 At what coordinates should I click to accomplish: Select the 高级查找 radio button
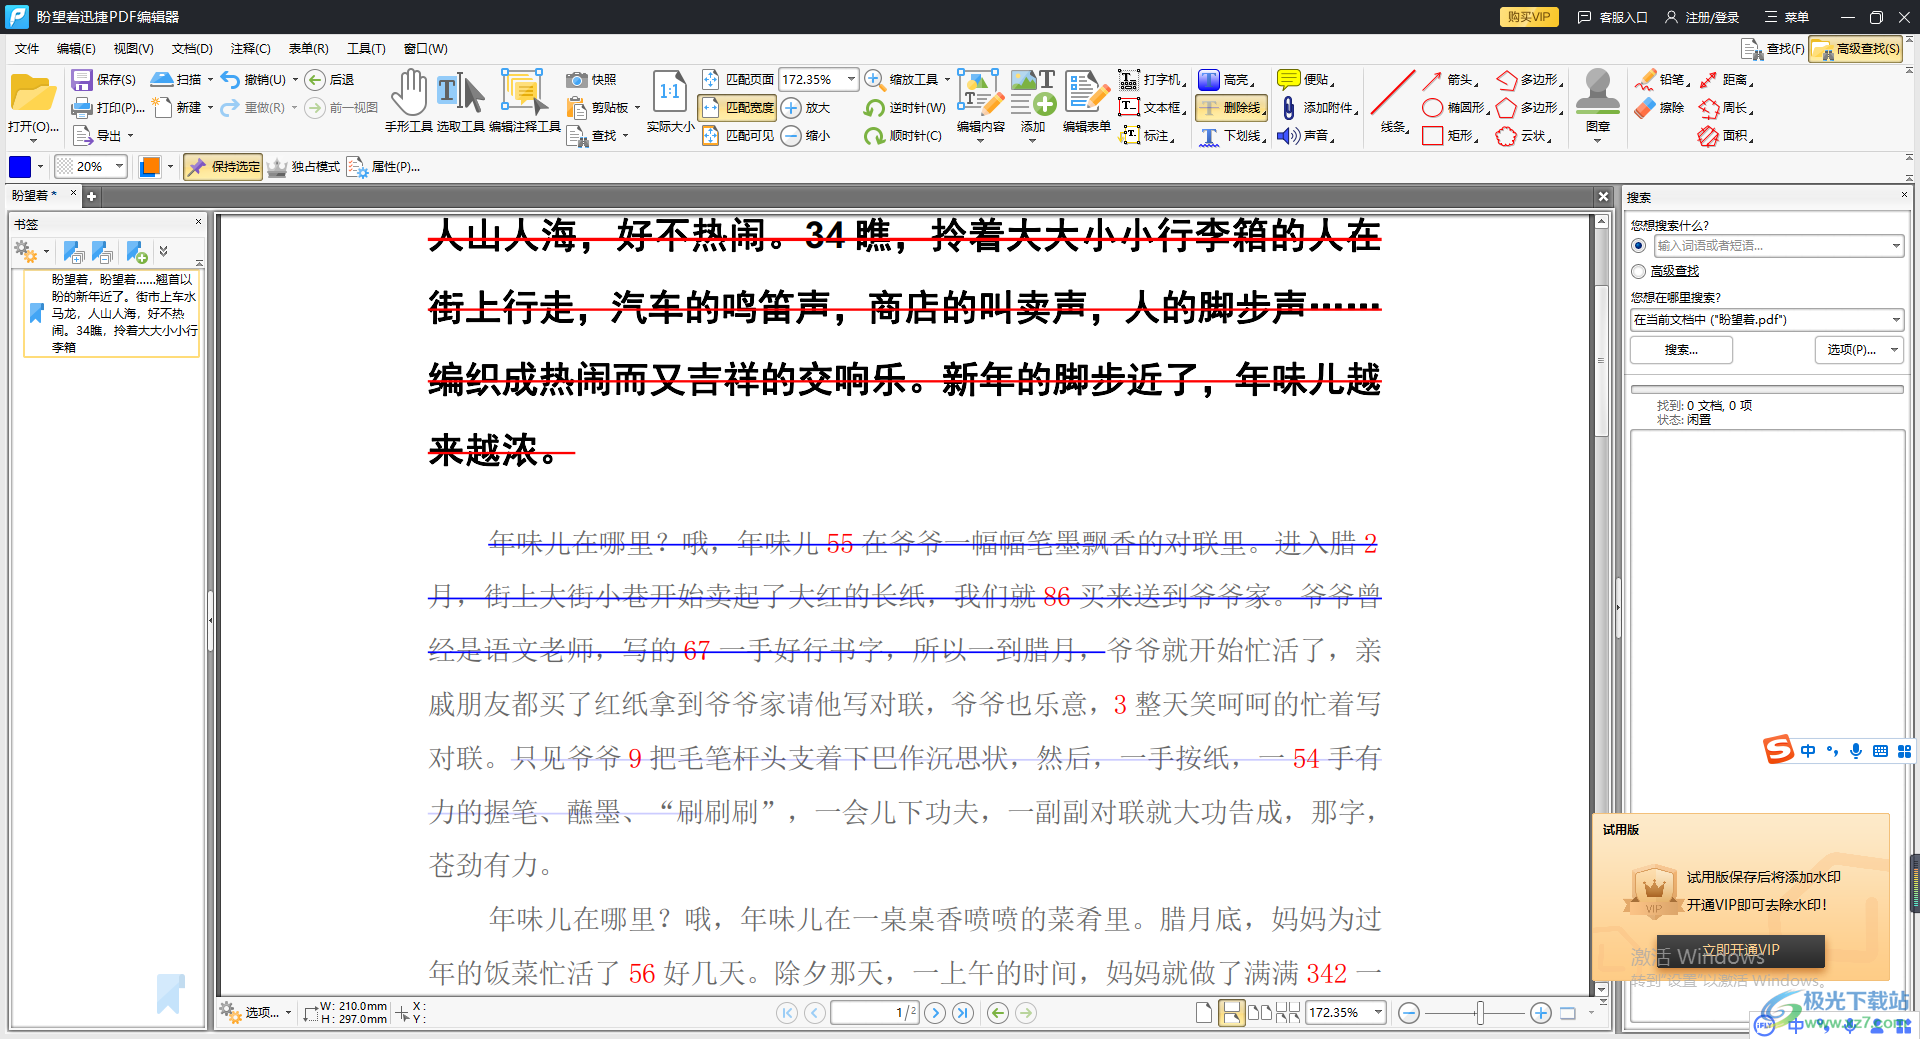(x=1638, y=271)
